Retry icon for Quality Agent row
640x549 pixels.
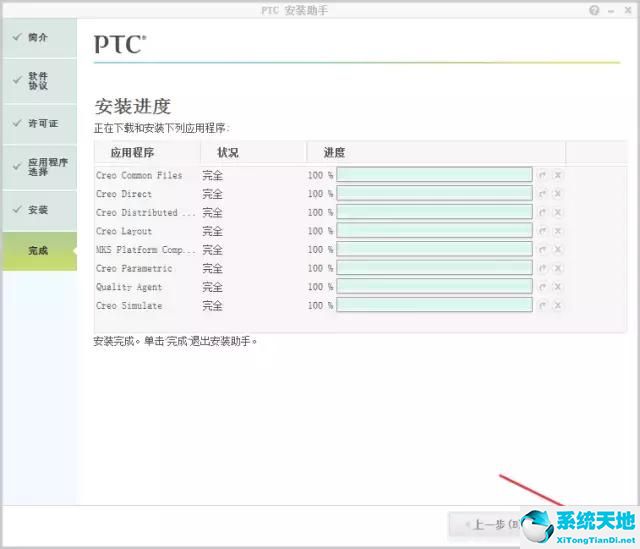pos(542,287)
